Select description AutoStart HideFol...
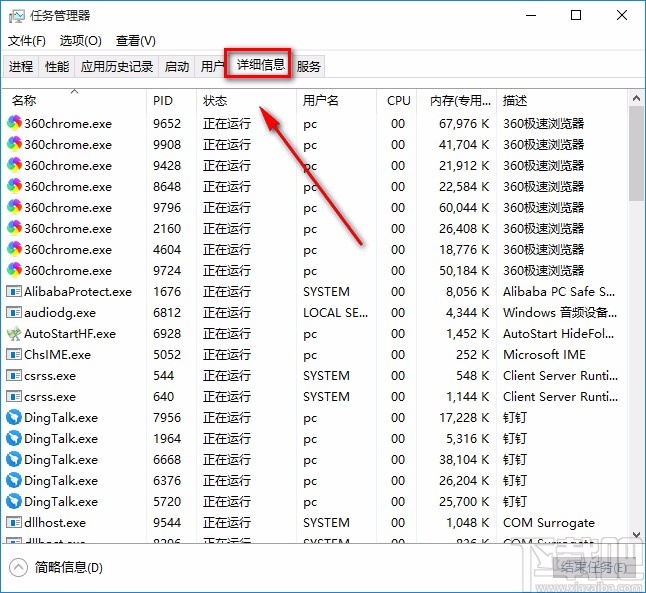Screen dimensions: 646x593 point(559,333)
